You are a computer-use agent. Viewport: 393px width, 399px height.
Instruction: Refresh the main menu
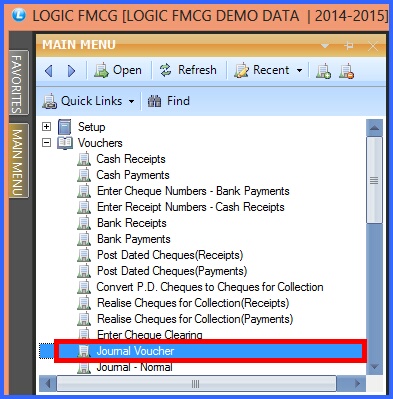click(x=188, y=70)
